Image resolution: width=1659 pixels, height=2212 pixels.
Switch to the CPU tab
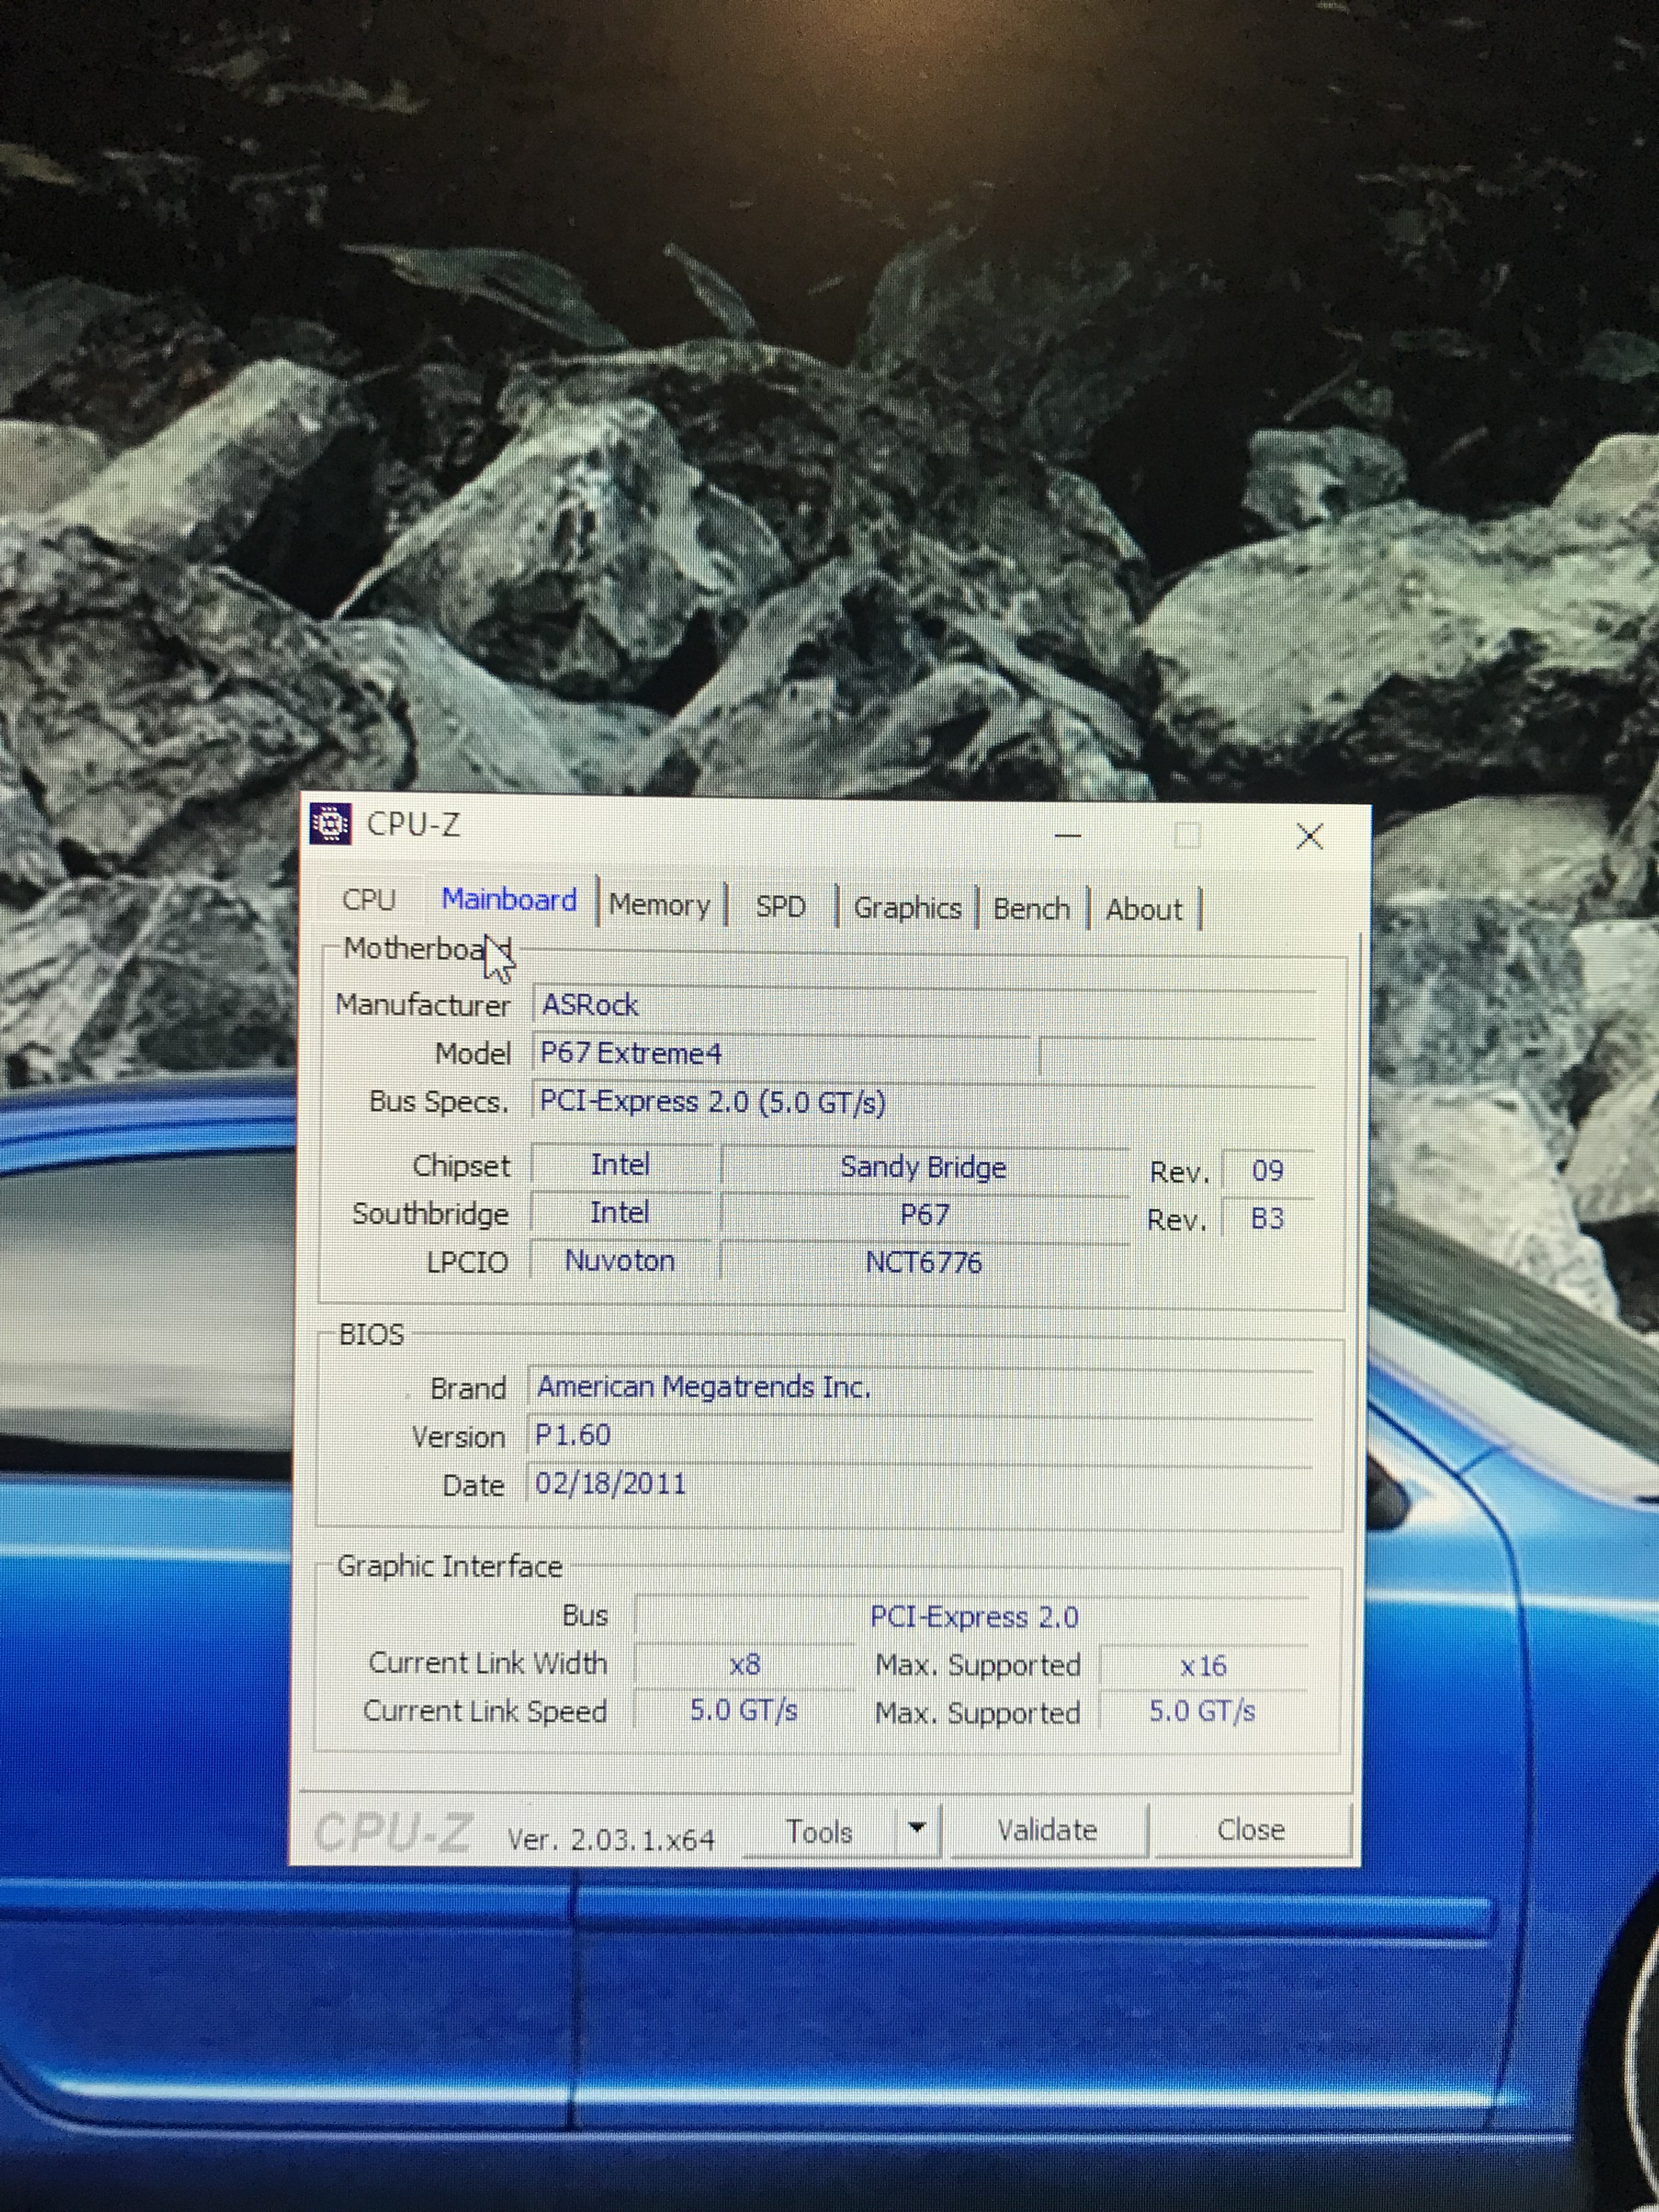(x=369, y=900)
